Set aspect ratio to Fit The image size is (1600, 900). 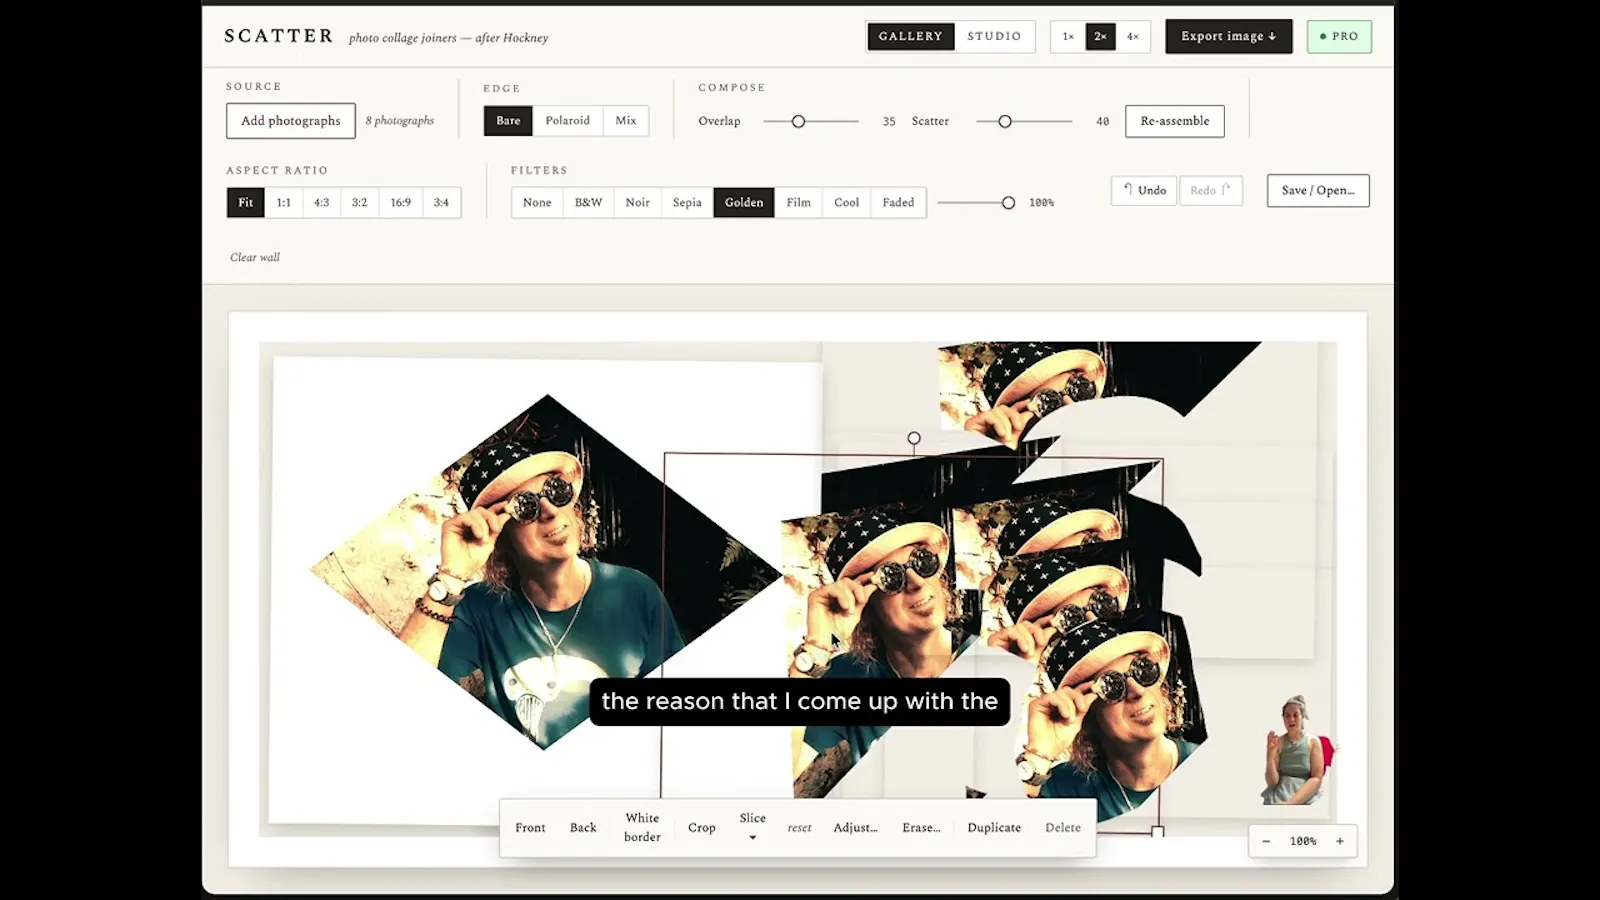[x=246, y=202]
